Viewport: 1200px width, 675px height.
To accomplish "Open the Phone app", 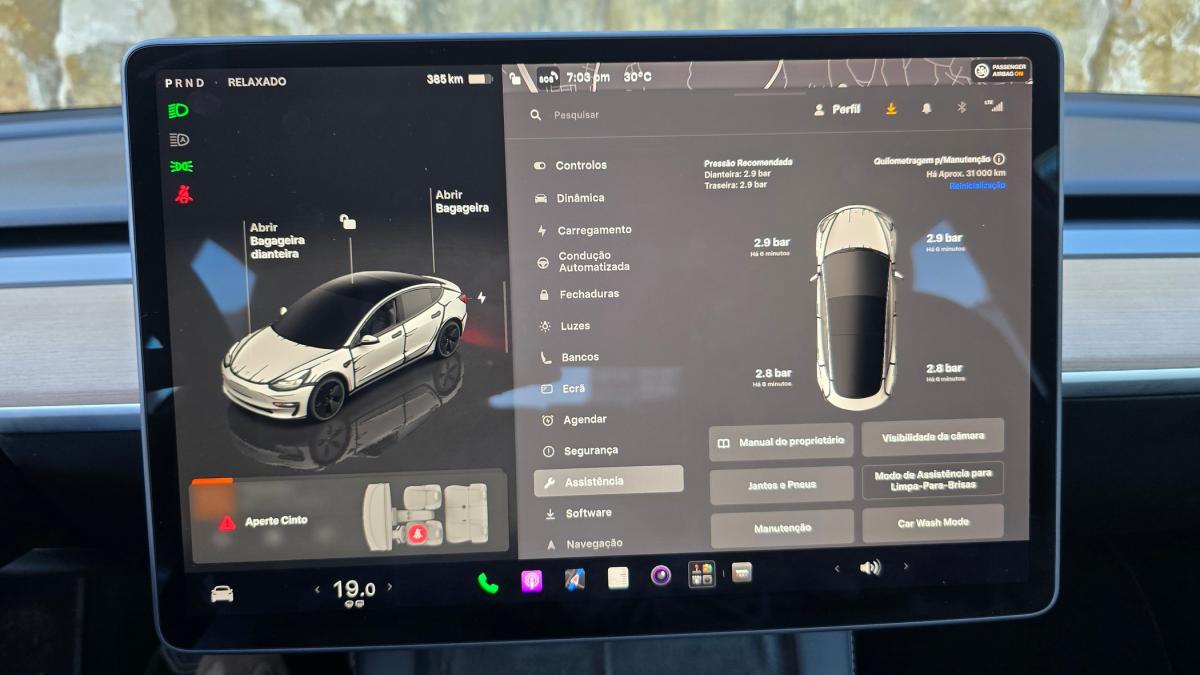I will tap(488, 583).
